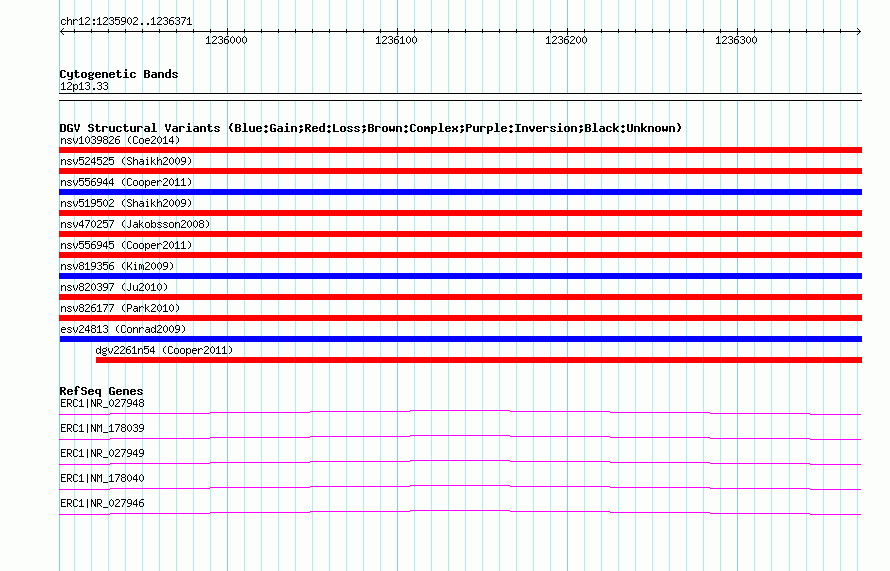Select the ERC1|NM_178039 gene label
890x571 pixels.
(x=102, y=429)
